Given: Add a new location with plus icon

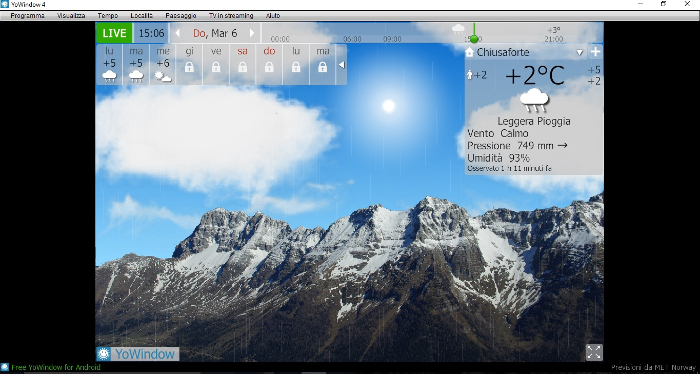Looking at the screenshot, I should pyautogui.click(x=596, y=52).
